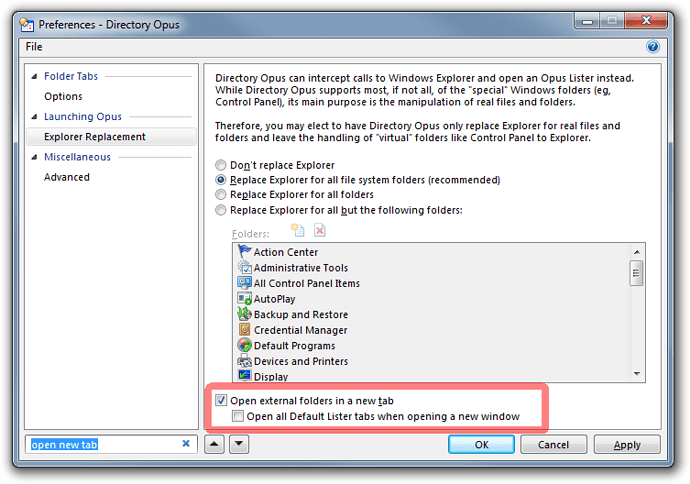690x484 pixels.
Task: Go to previous search result with up arrow
Action: point(214,444)
